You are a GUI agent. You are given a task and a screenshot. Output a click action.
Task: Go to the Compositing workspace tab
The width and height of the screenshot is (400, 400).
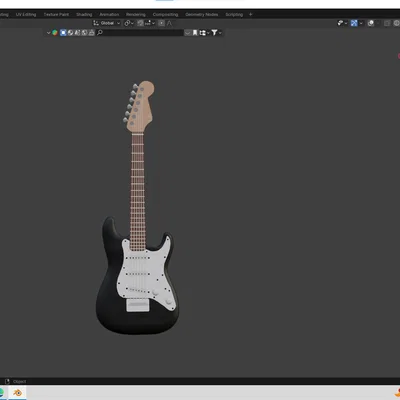pyautogui.click(x=165, y=14)
